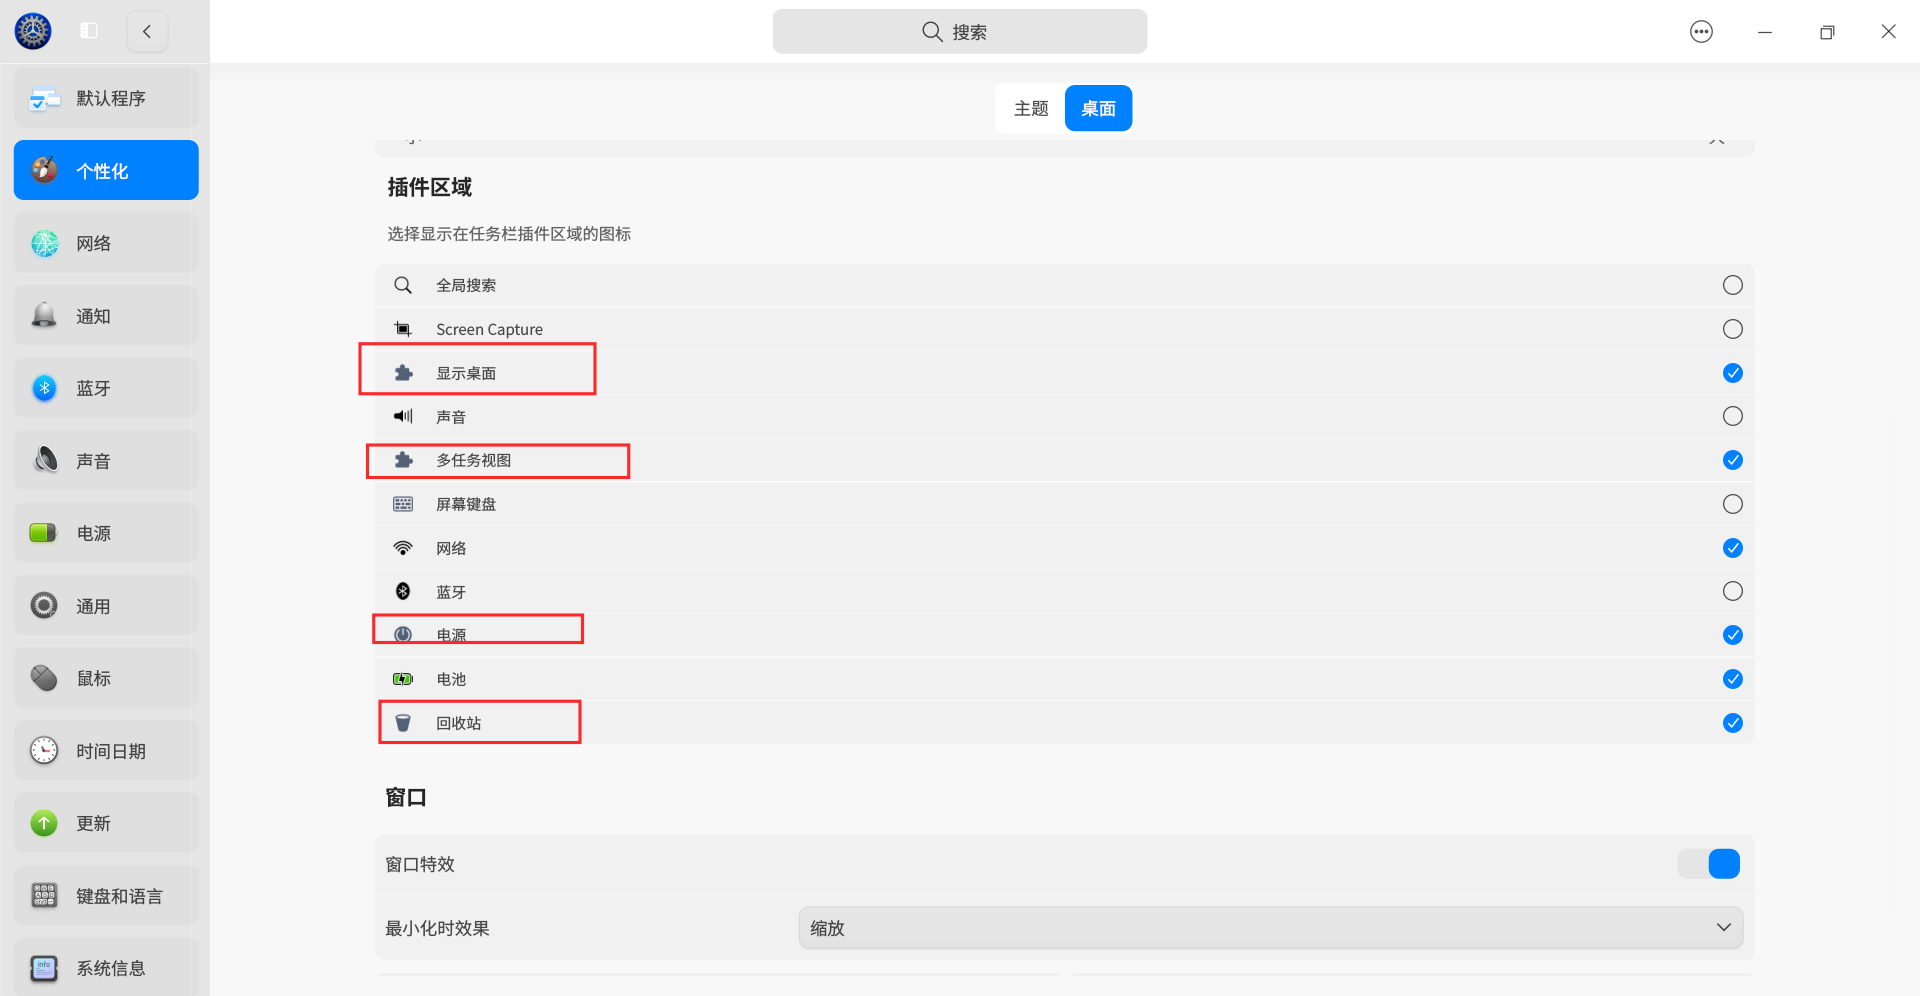
Task: Click the 全局搜索 magnifier icon in plugin list
Action: pos(403,285)
